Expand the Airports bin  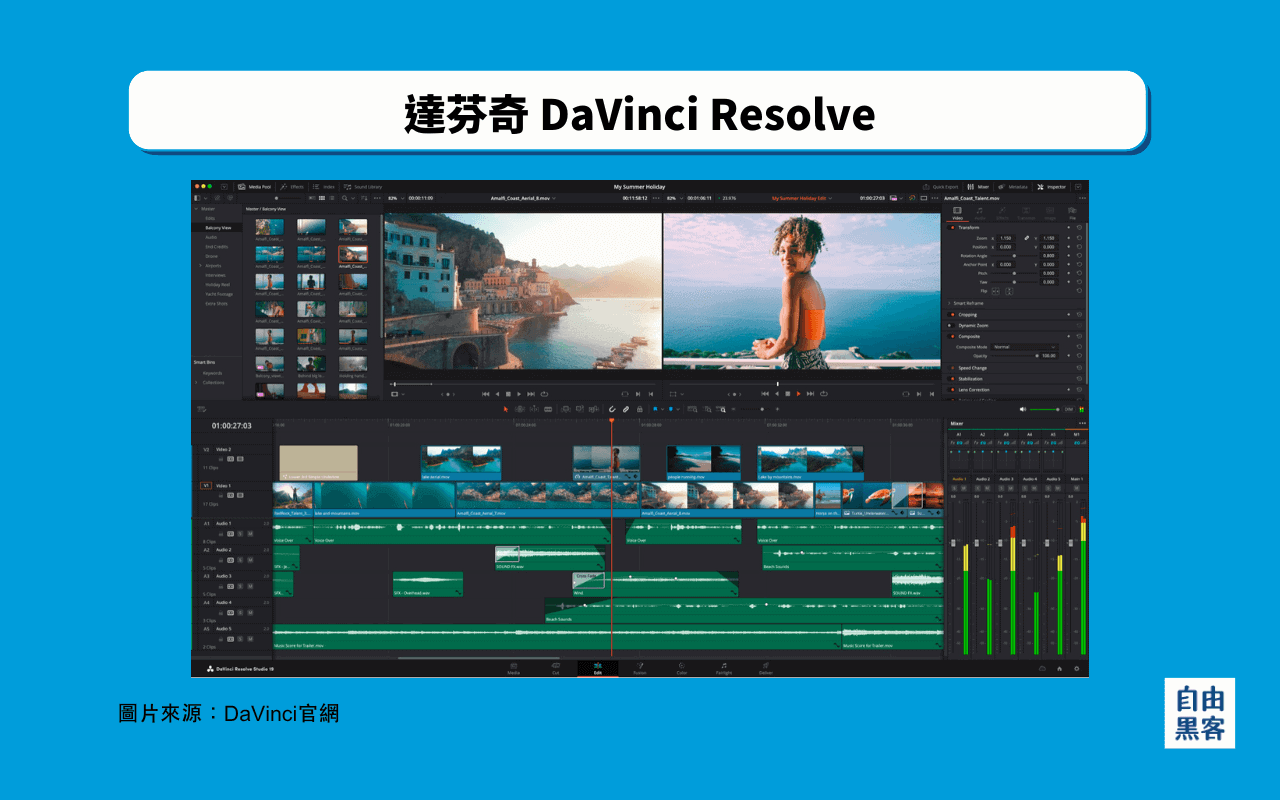coord(201,266)
